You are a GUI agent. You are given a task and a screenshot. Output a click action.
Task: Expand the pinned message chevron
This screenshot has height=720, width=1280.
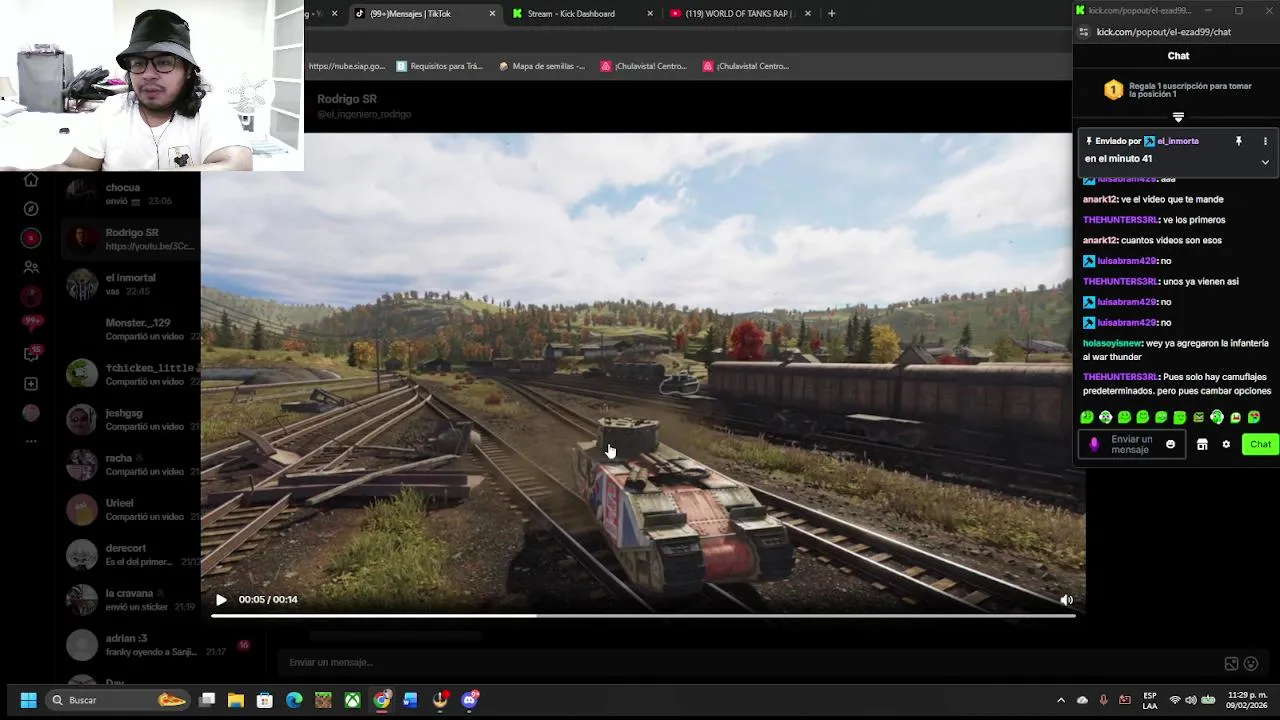click(1265, 162)
